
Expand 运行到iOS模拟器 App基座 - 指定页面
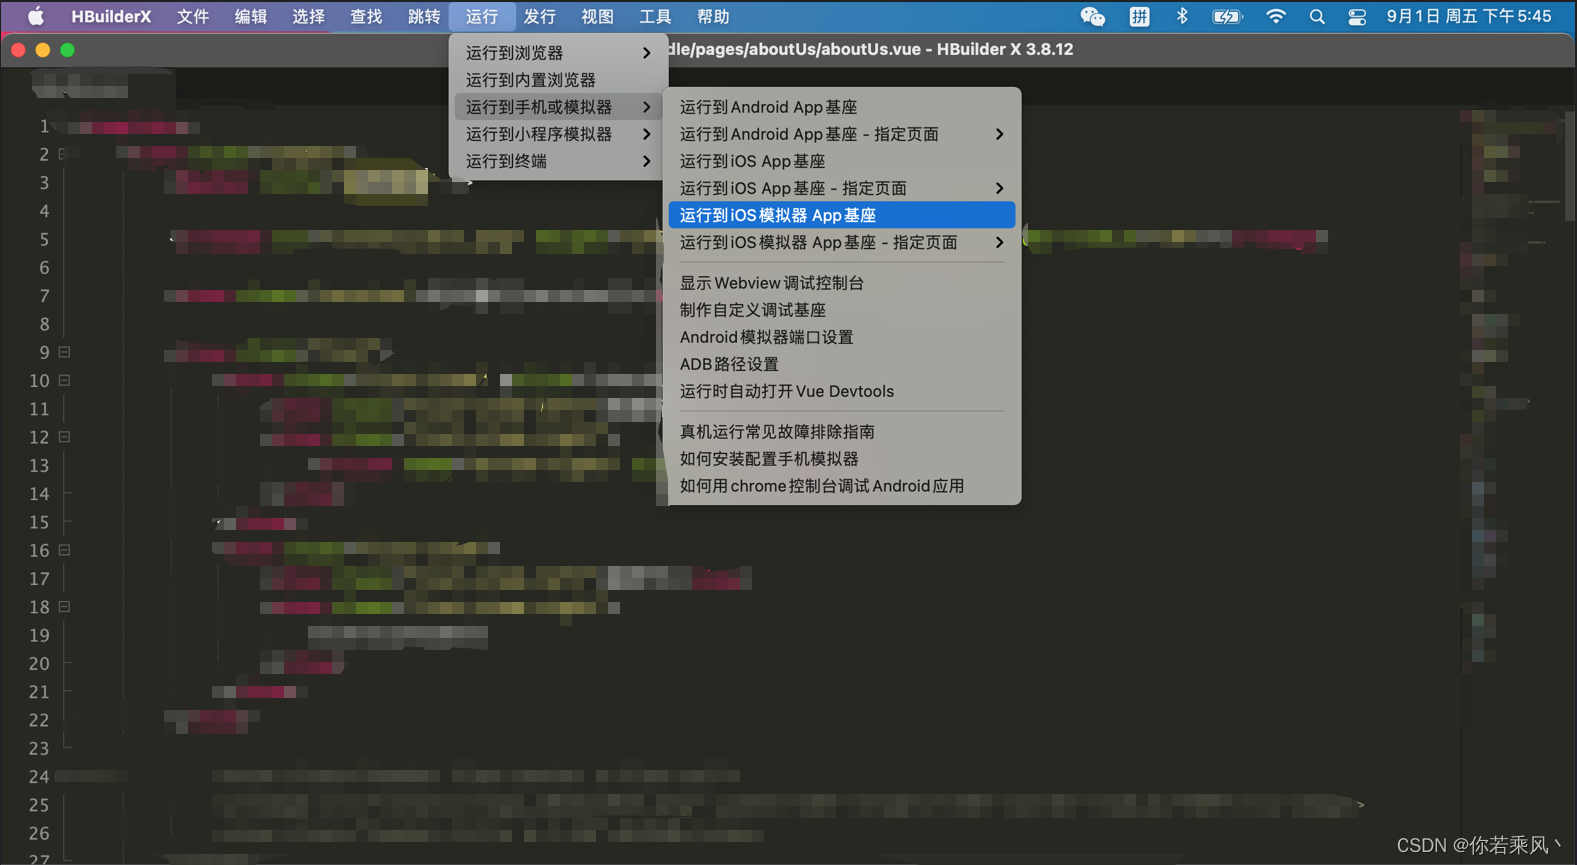pos(842,242)
